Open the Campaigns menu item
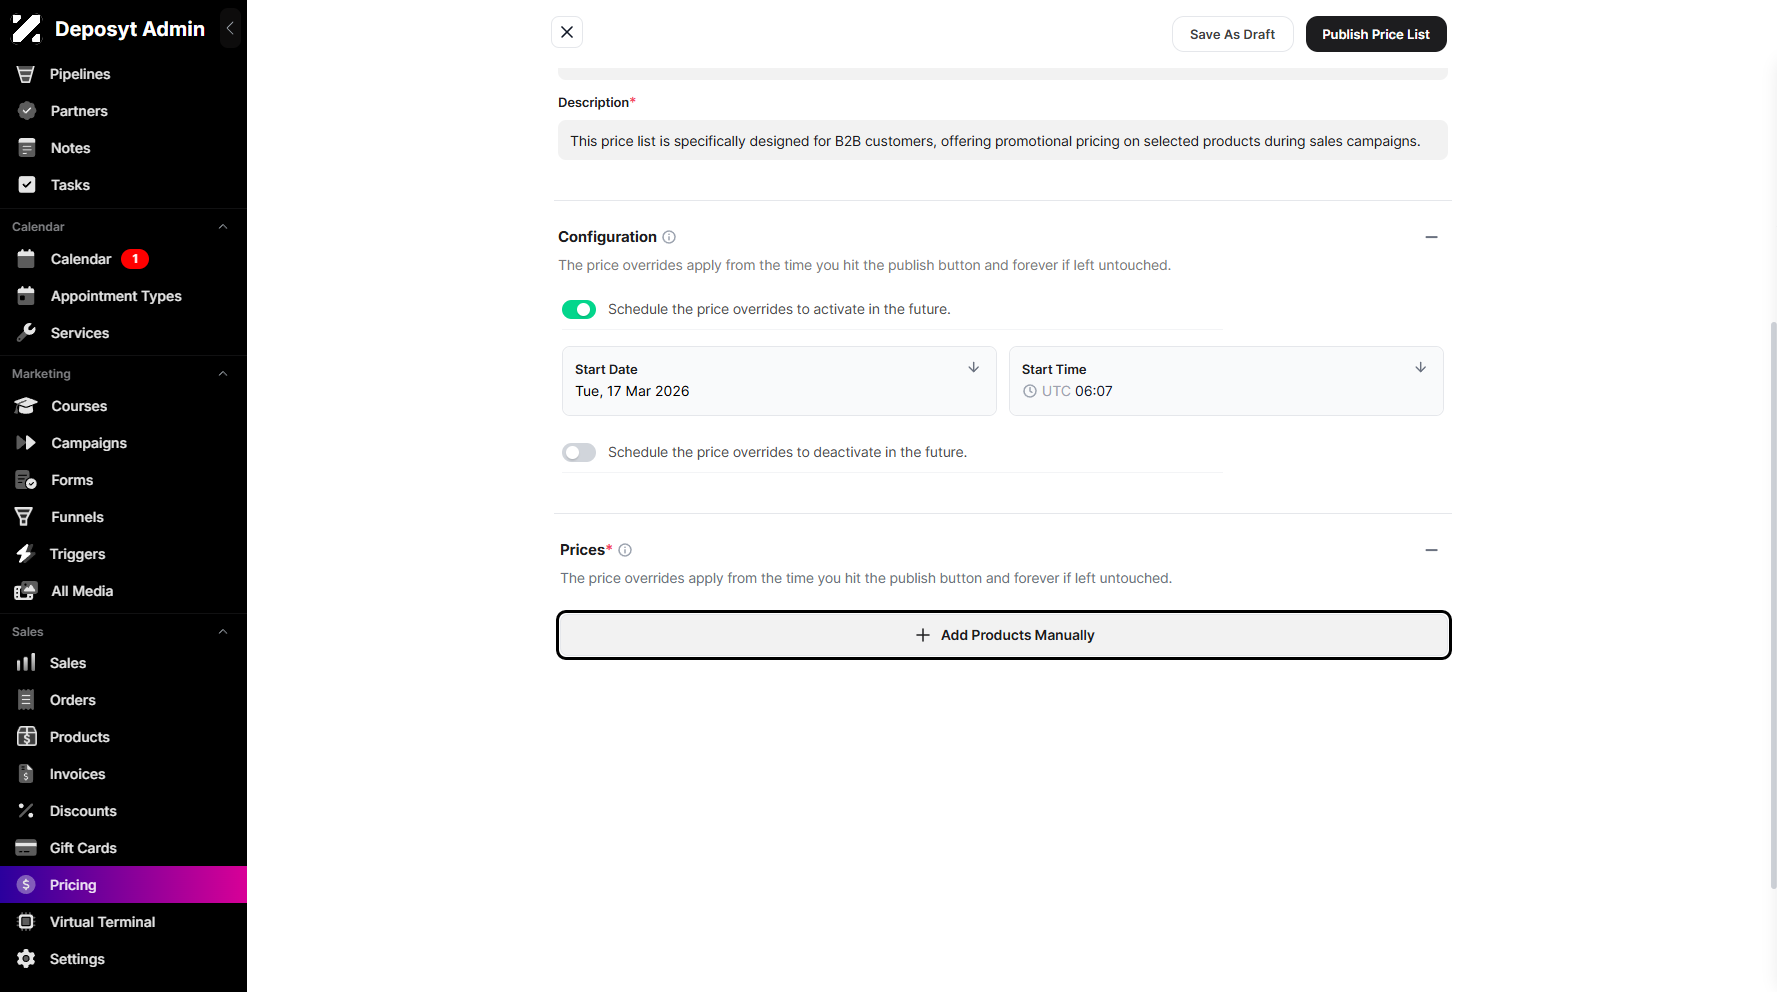 (123, 443)
